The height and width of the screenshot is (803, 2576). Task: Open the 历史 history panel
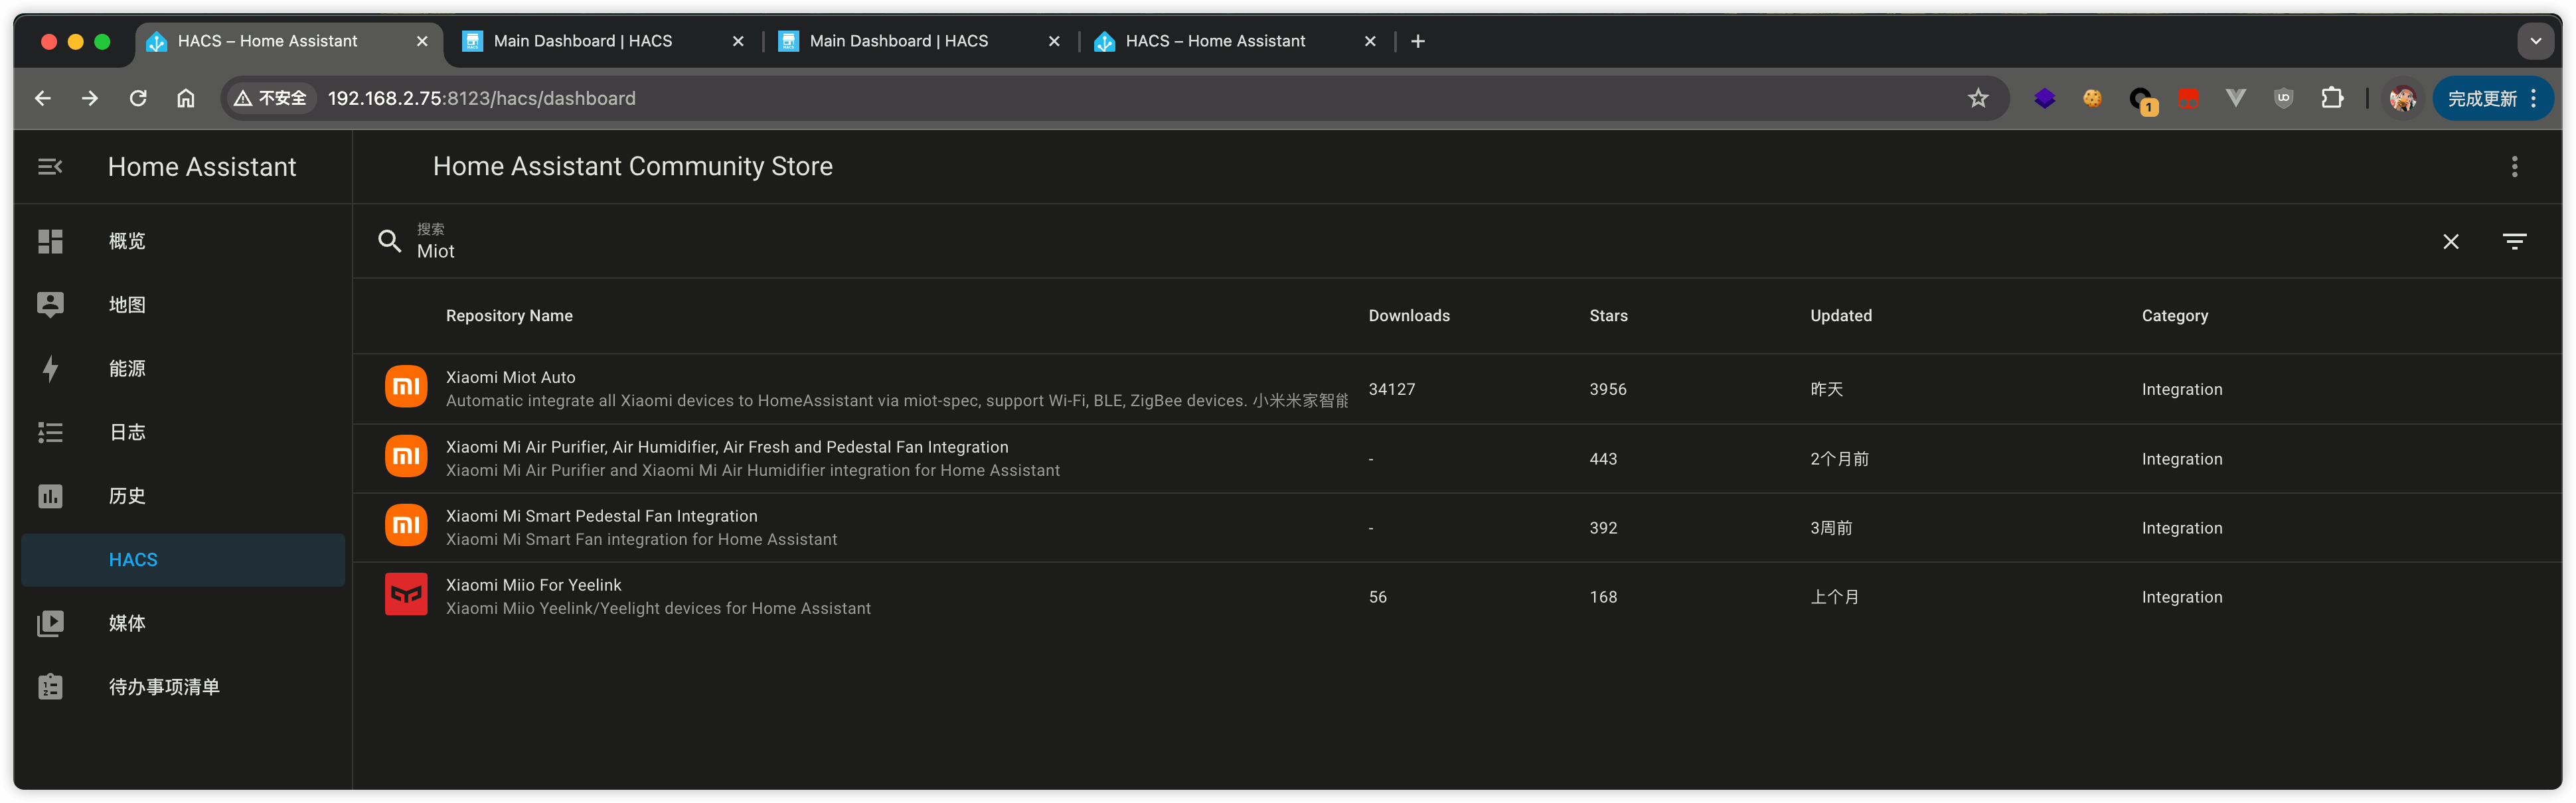tap(127, 496)
